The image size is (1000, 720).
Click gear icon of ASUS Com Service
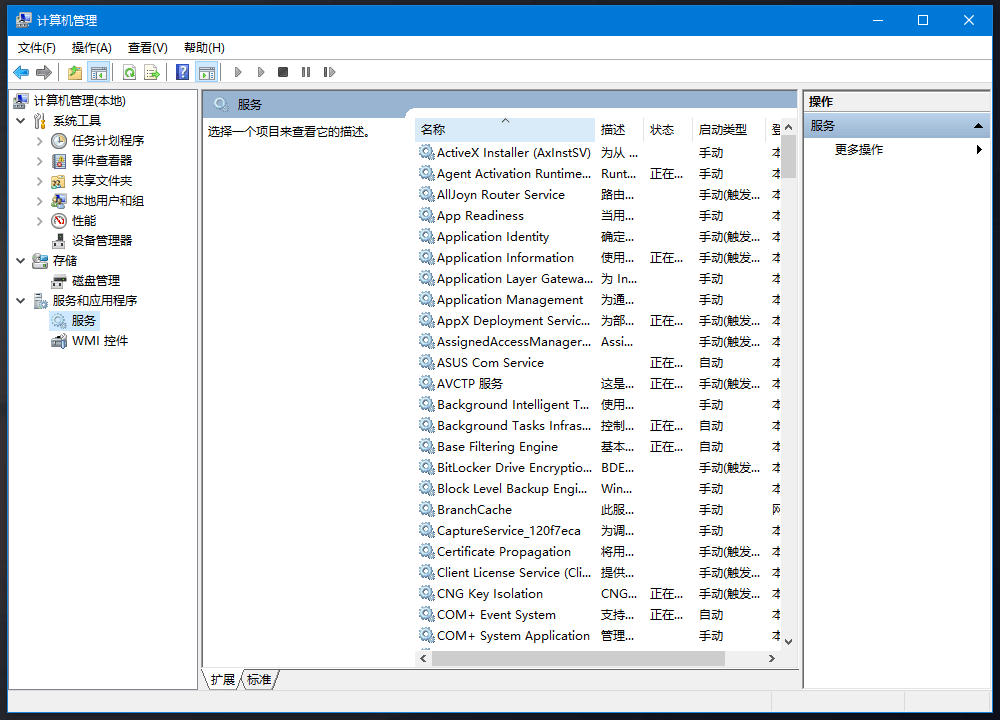tap(426, 362)
